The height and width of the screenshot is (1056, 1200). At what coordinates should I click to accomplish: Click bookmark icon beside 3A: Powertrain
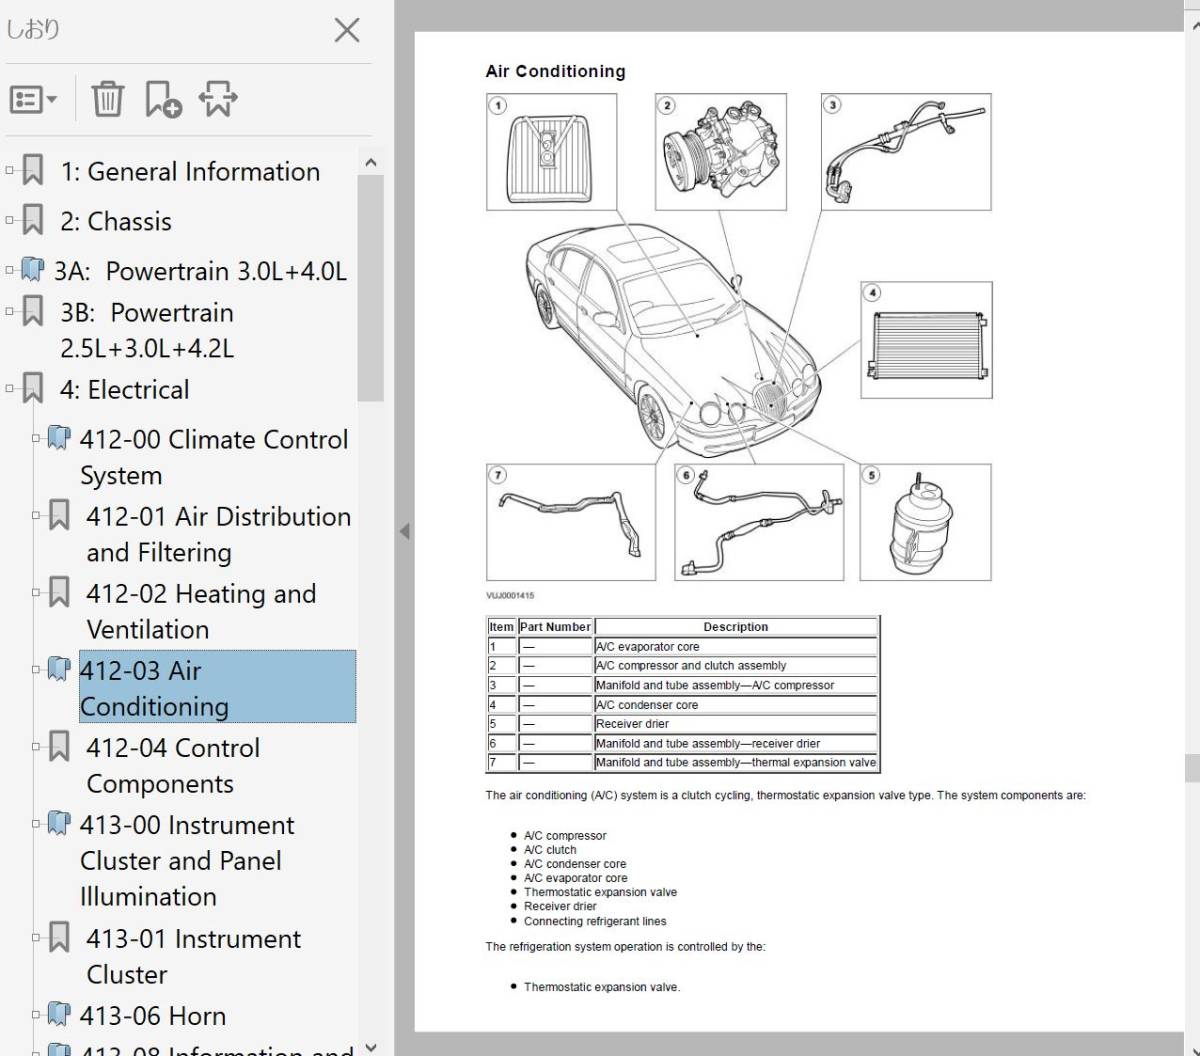[x=33, y=270]
